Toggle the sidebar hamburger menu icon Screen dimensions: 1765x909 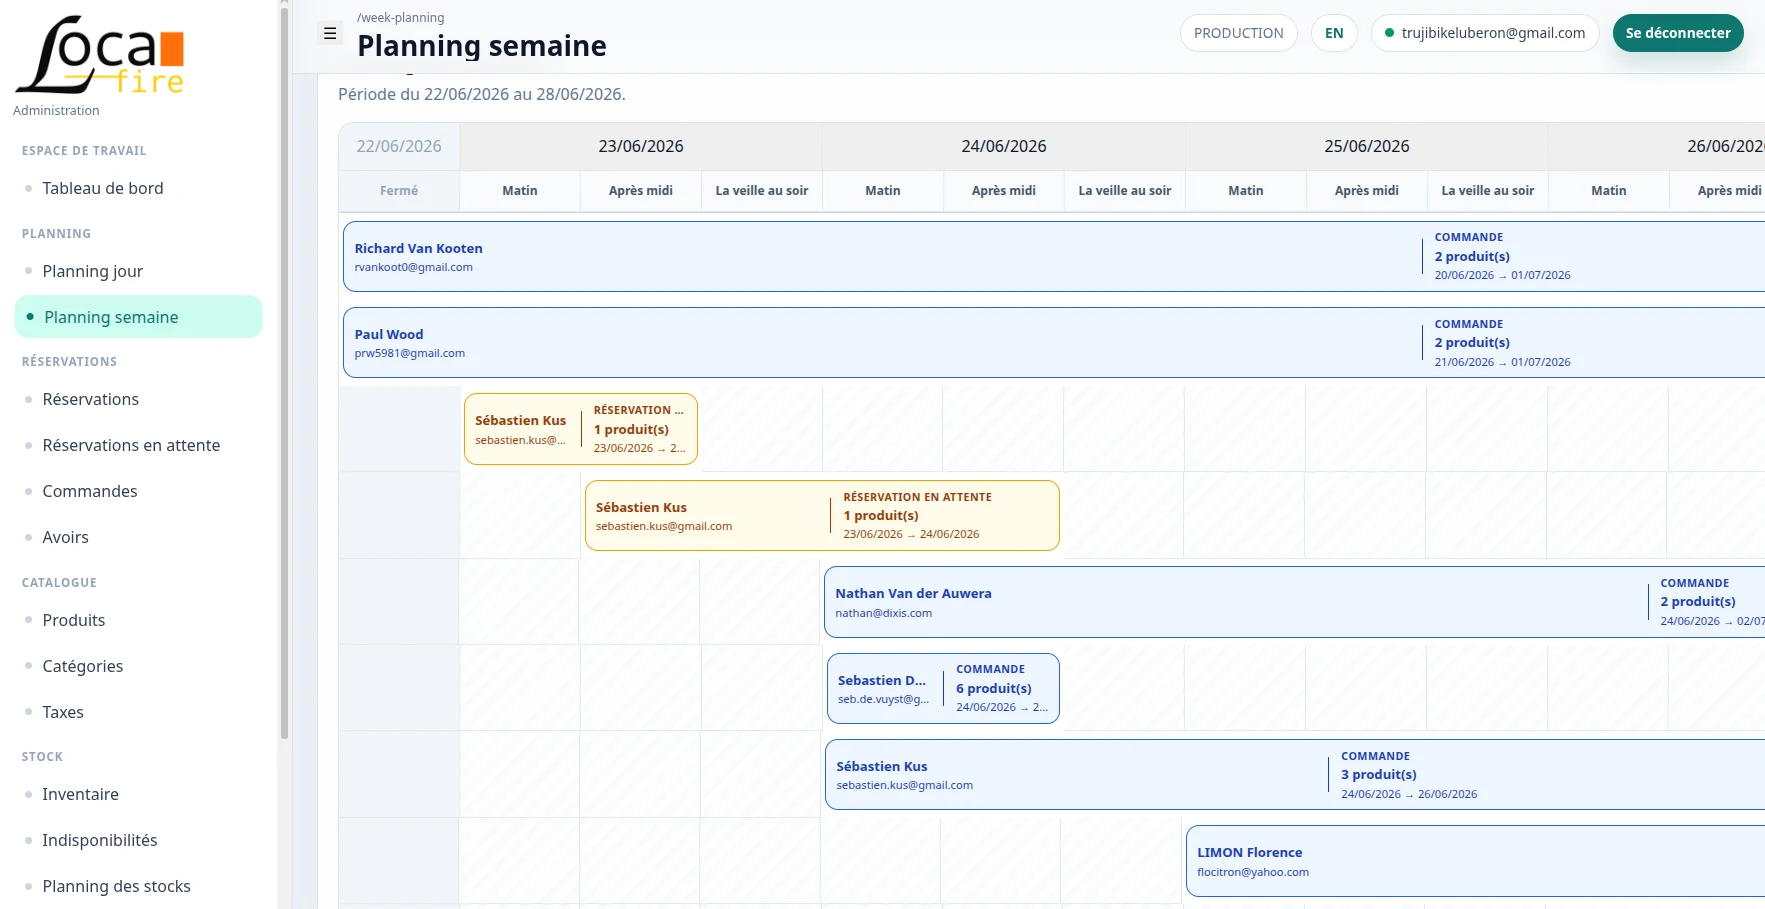click(x=330, y=33)
